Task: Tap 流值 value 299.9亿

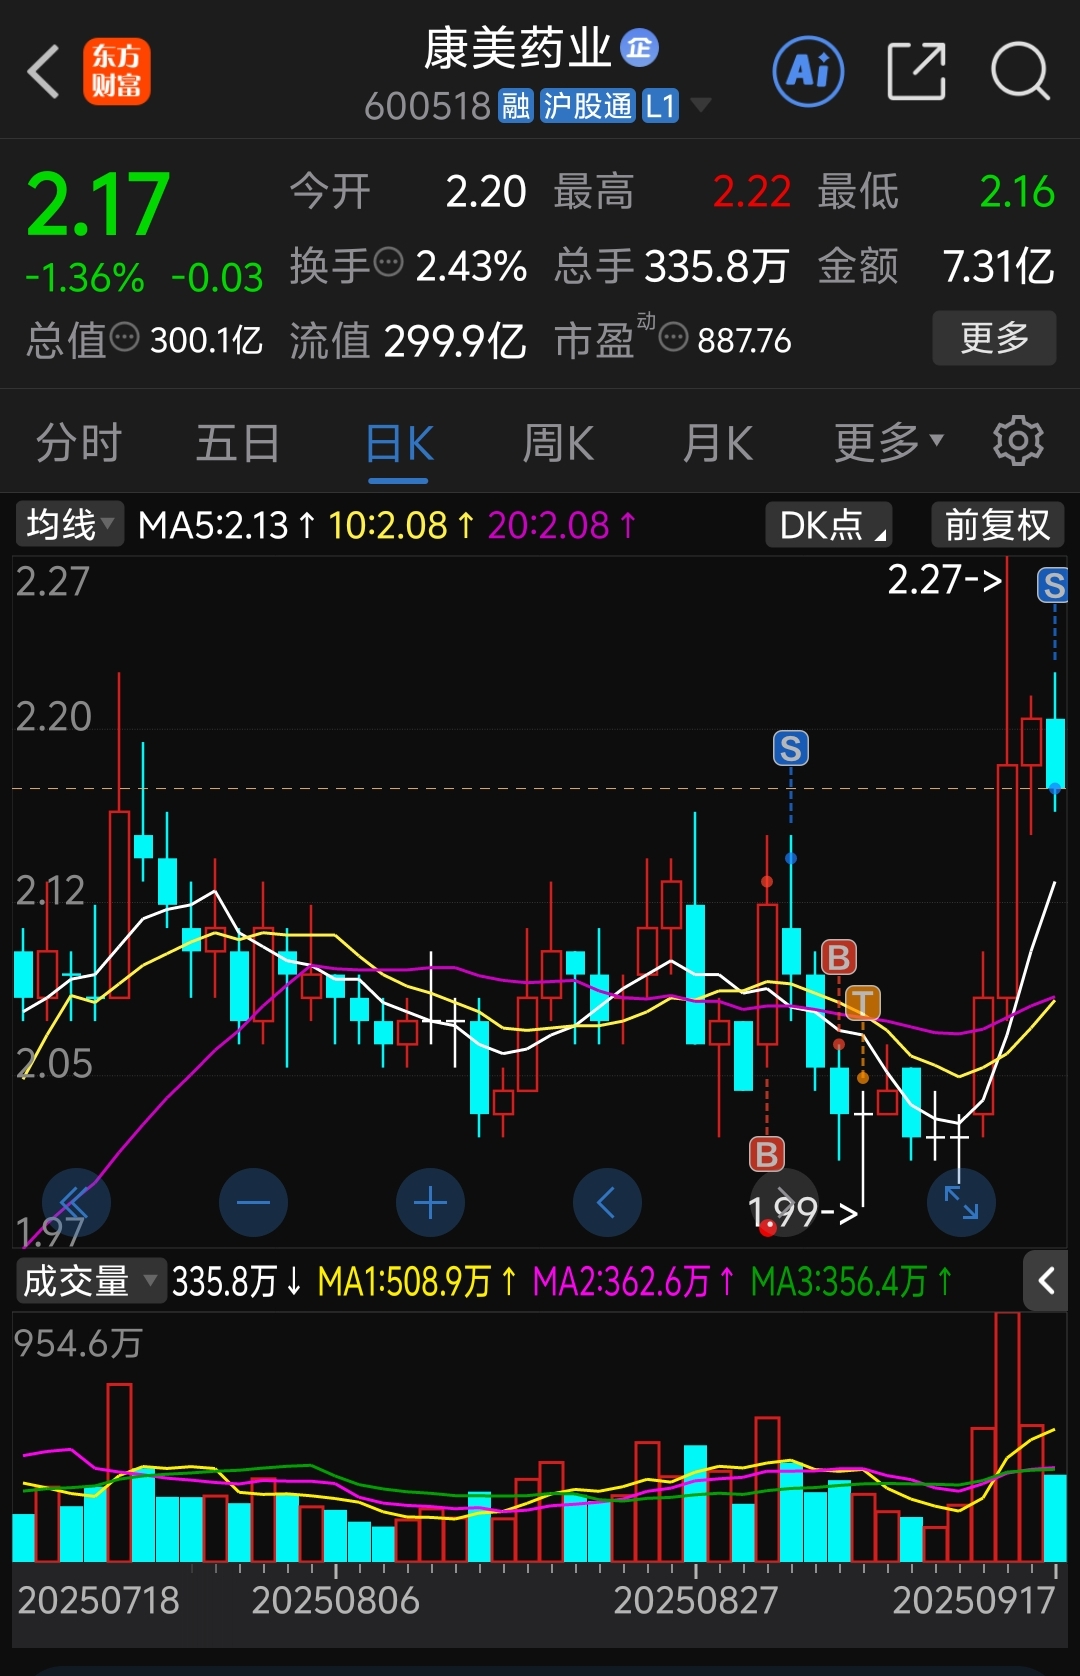Action: click(x=455, y=341)
